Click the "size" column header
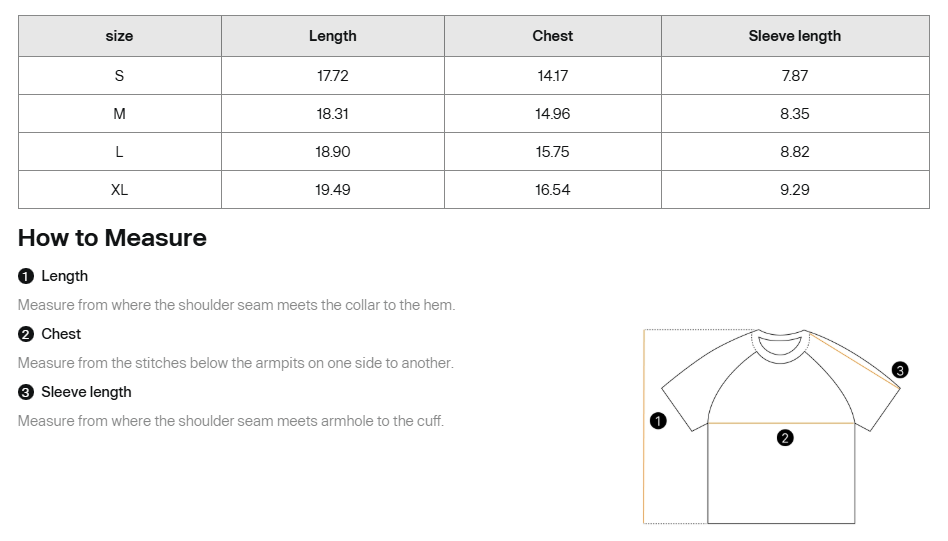Image resolution: width=948 pixels, height=541 pixels. (119, 36)
